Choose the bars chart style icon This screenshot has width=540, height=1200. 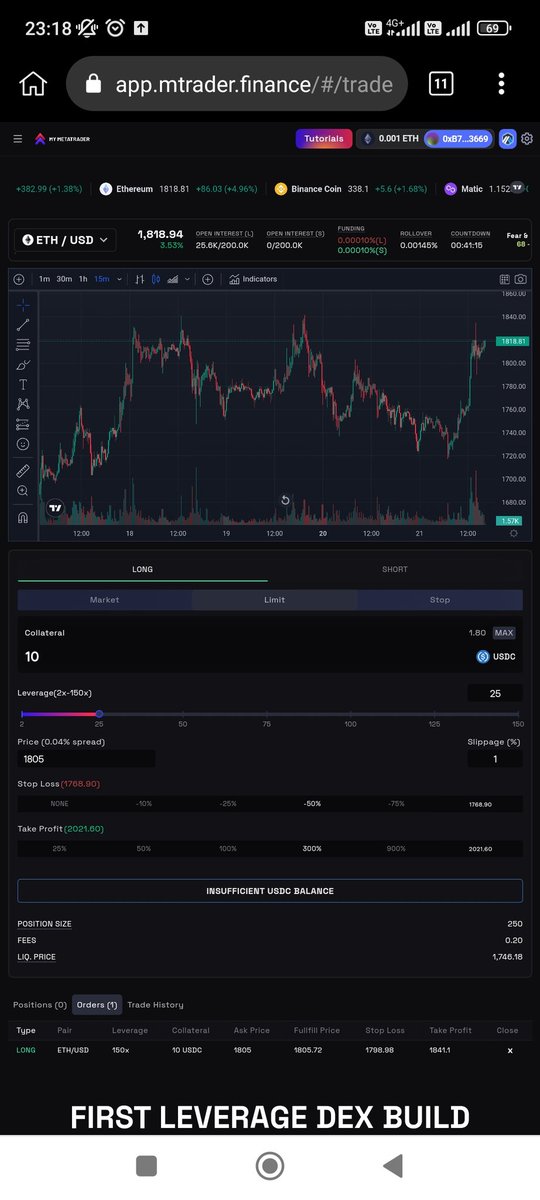(x=140, y=279)
